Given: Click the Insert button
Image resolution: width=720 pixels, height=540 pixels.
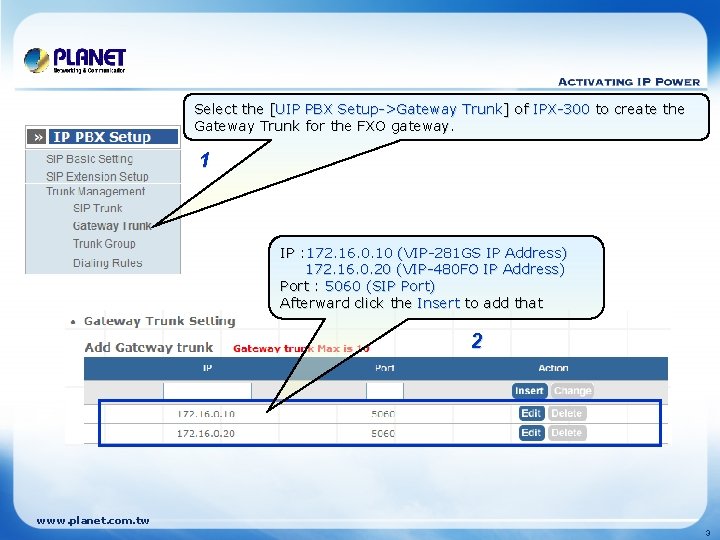Looking at the screenshot, I should (529, 391).
